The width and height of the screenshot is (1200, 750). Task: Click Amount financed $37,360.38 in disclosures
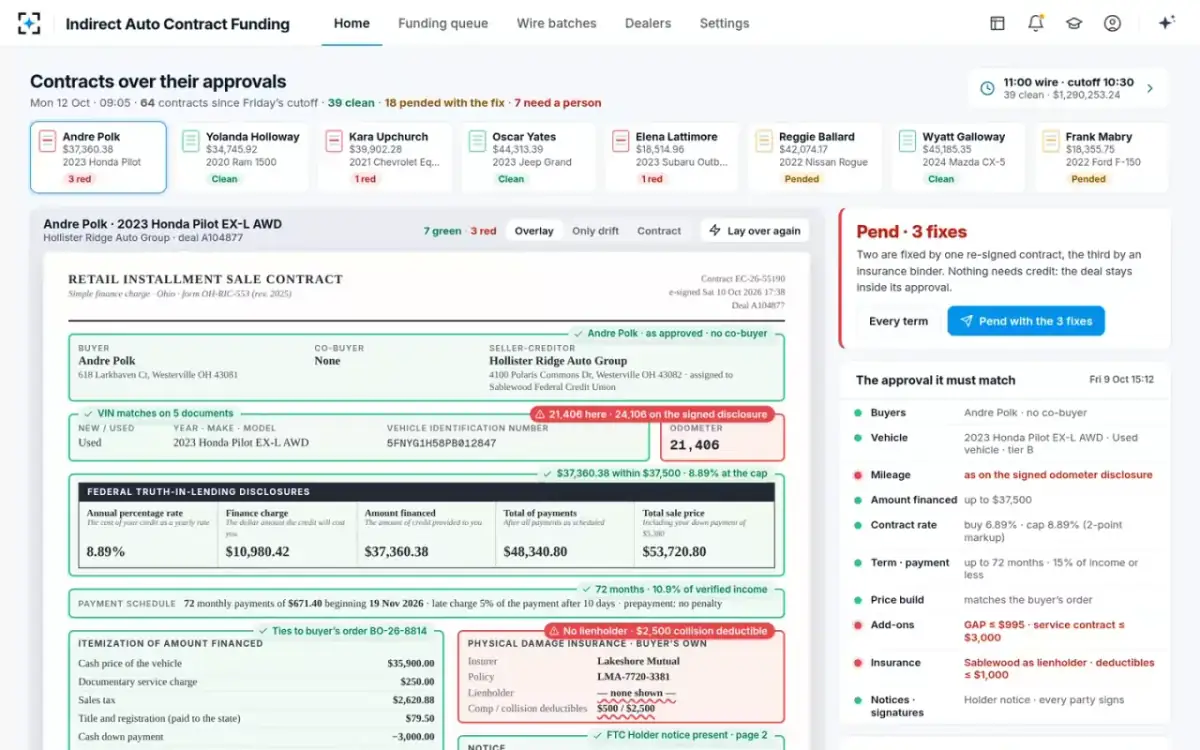click(396, 552)
